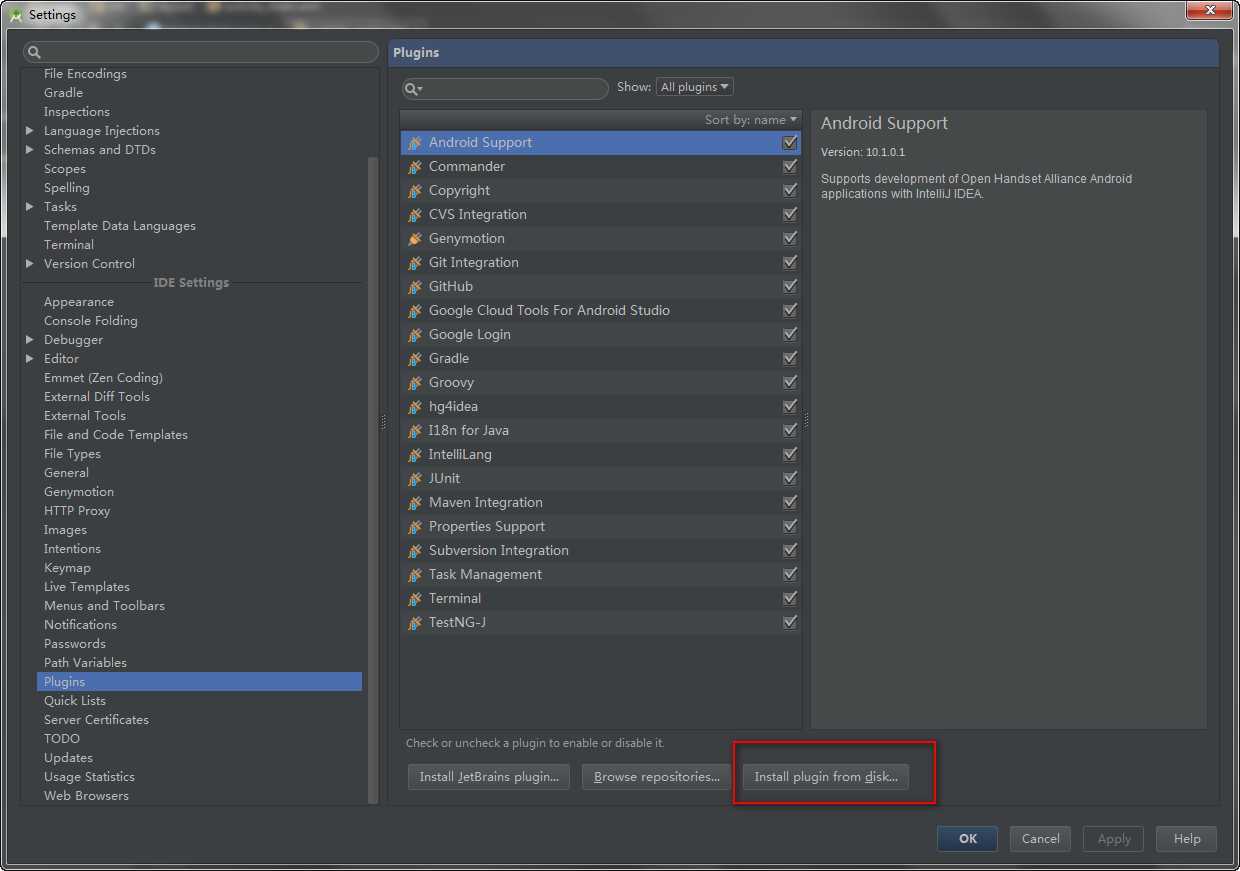Expand the Version Control tree node
Screen dimensions: 1240x871
pos(30,264)
